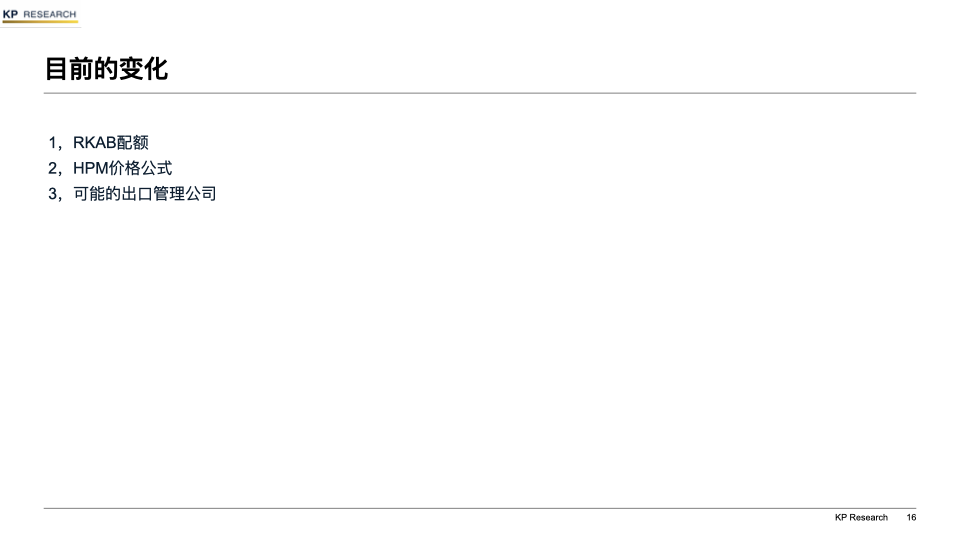Click the "可能的" text starting the third bullet
The width and height of the screenshot is (960, 540).
tap(97, 194)
